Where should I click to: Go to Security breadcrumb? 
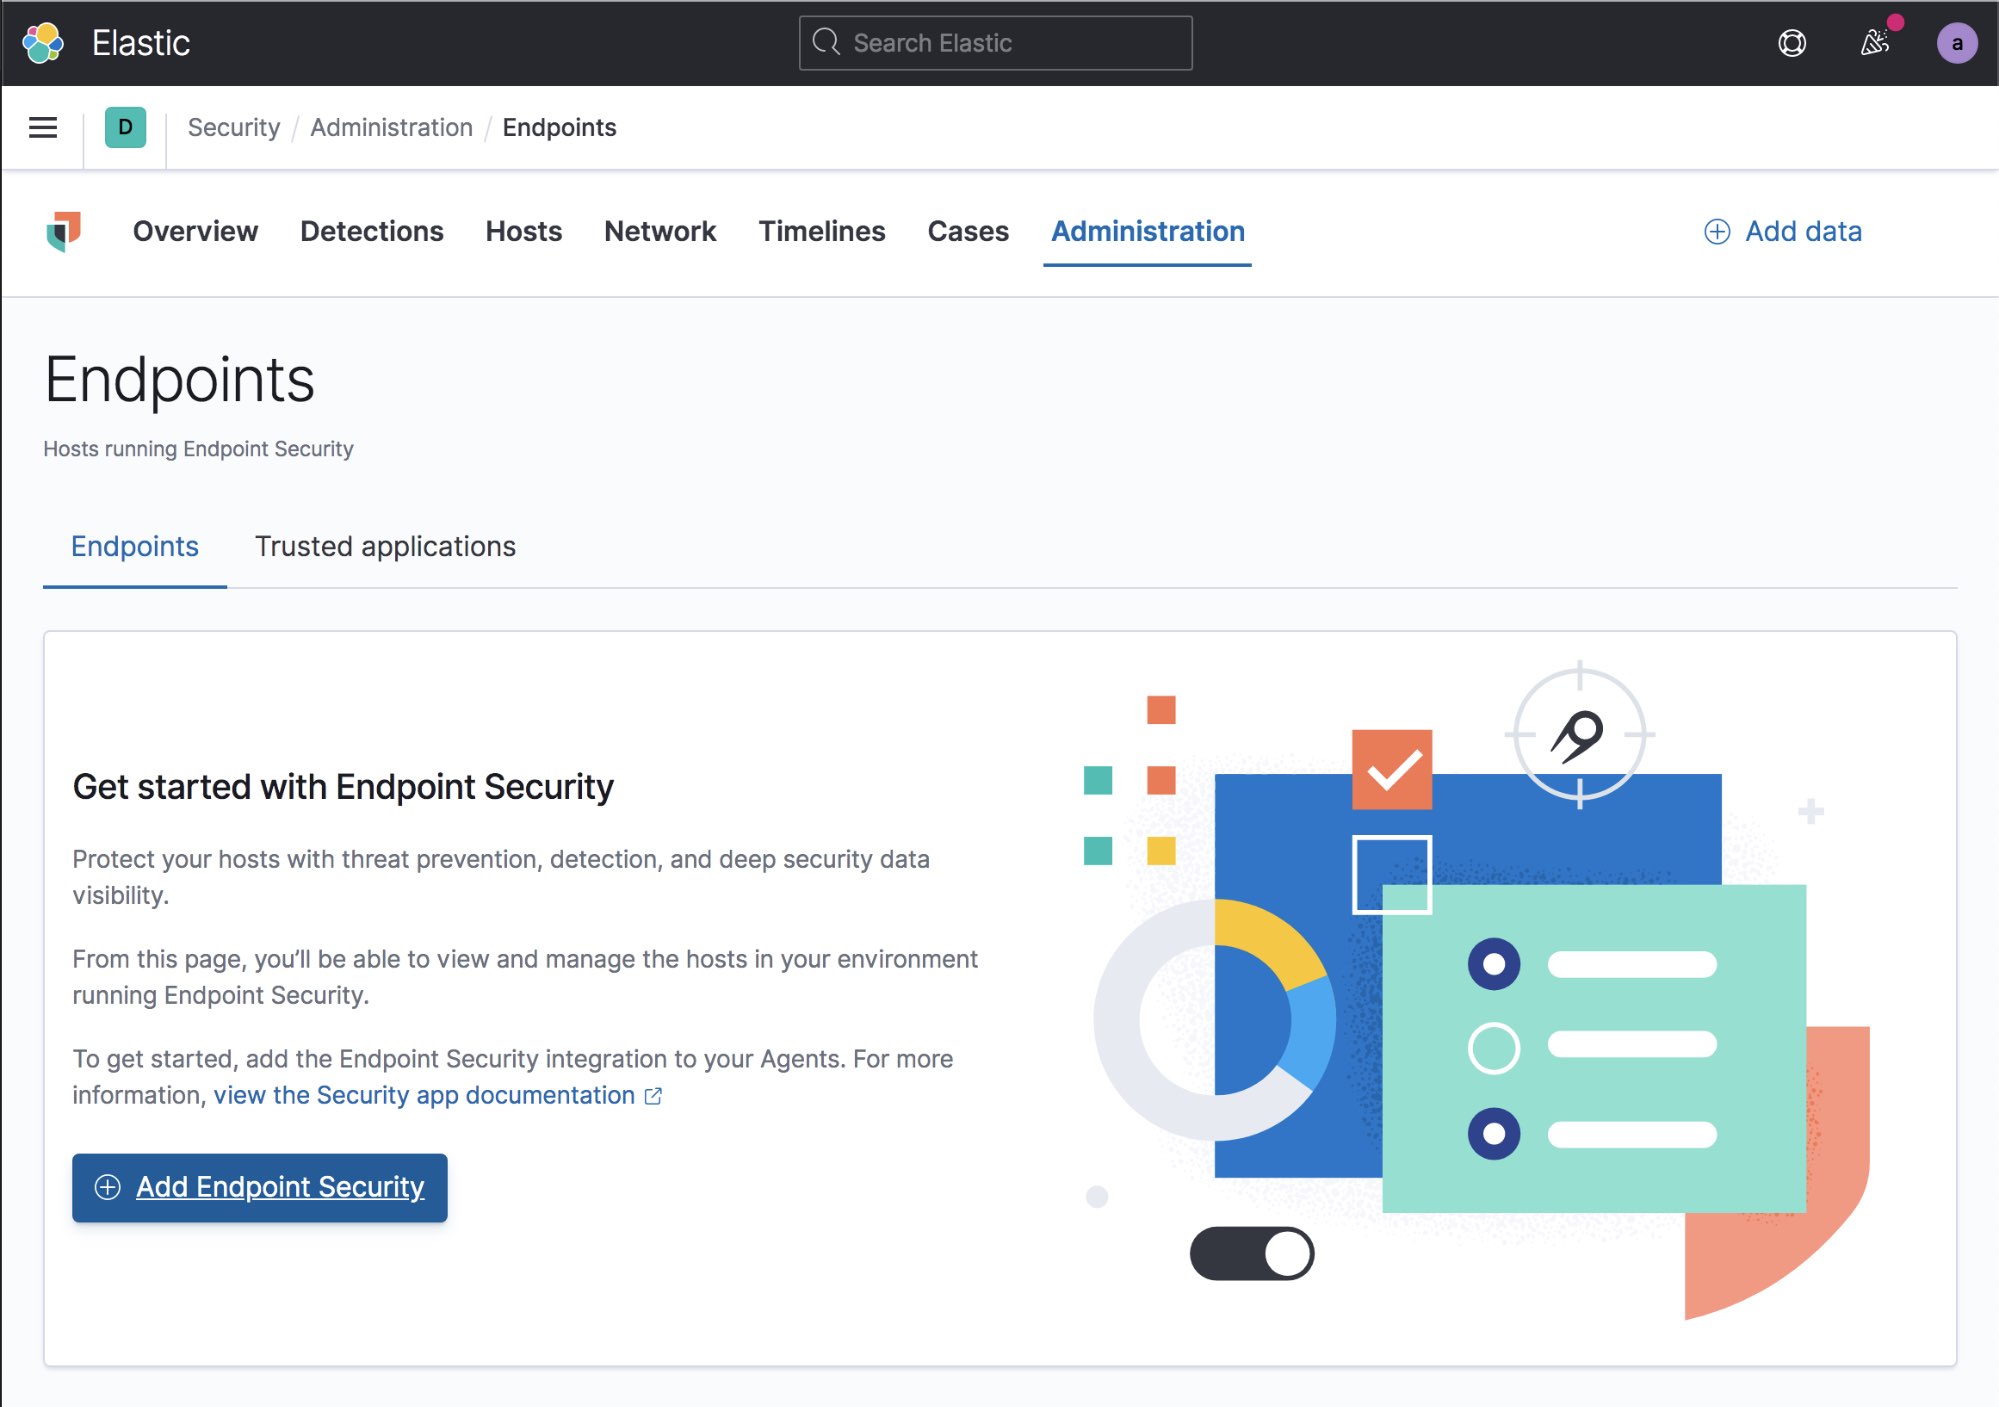point(234,127)
